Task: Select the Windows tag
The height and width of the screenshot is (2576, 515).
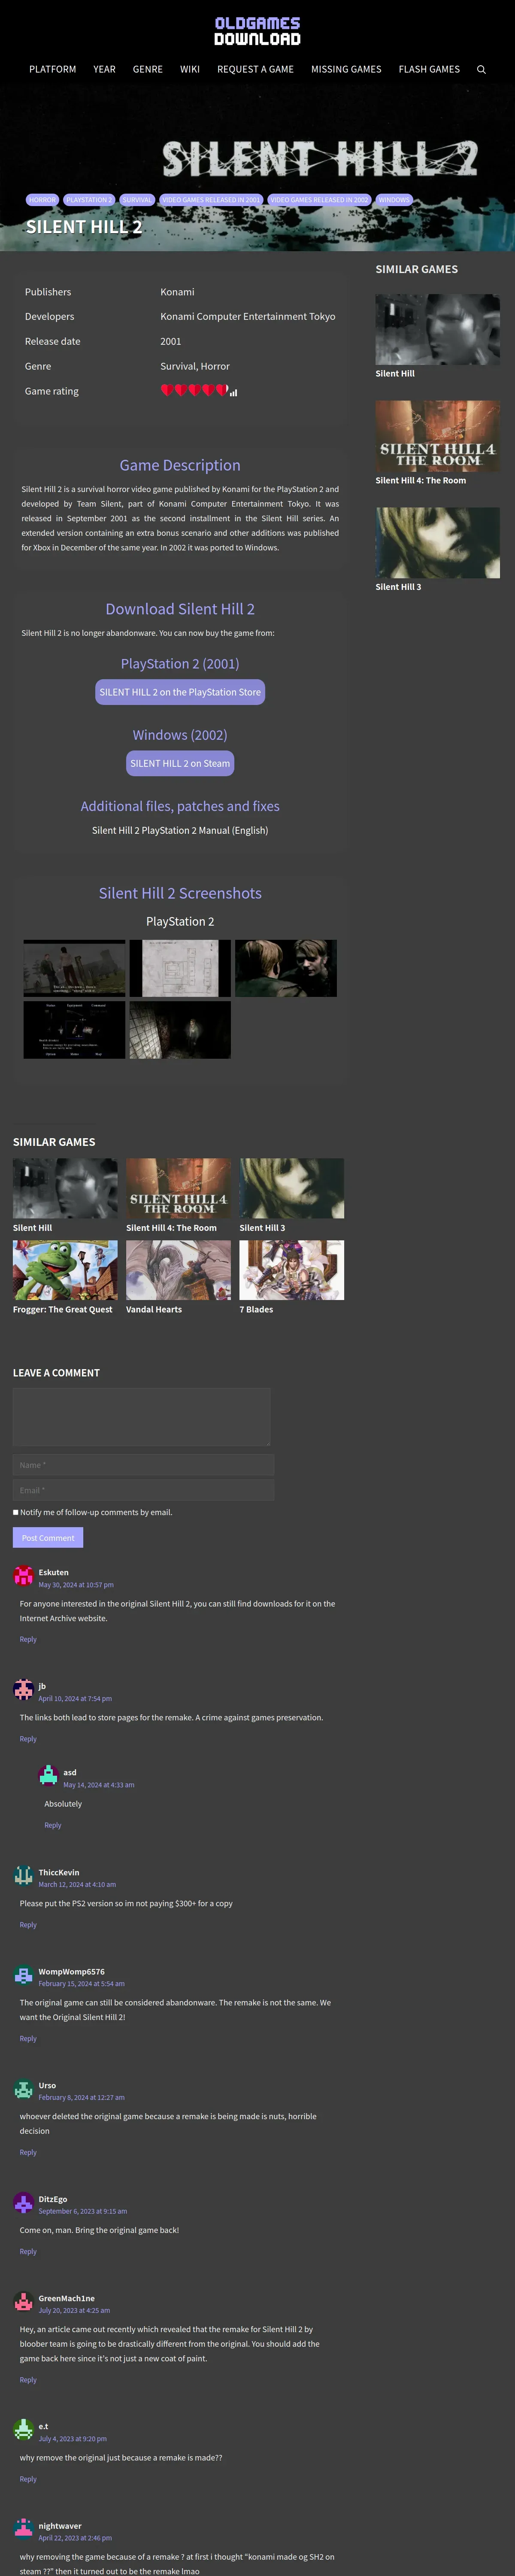Action: coord(394,200)
